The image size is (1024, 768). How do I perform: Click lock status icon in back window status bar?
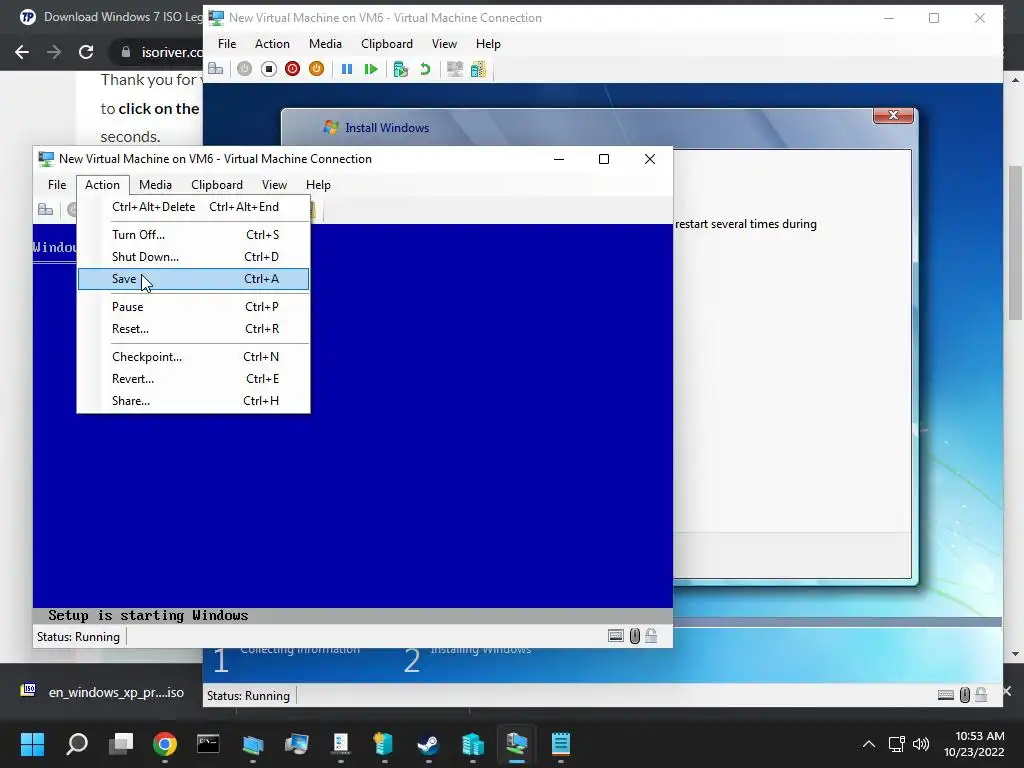981,695
